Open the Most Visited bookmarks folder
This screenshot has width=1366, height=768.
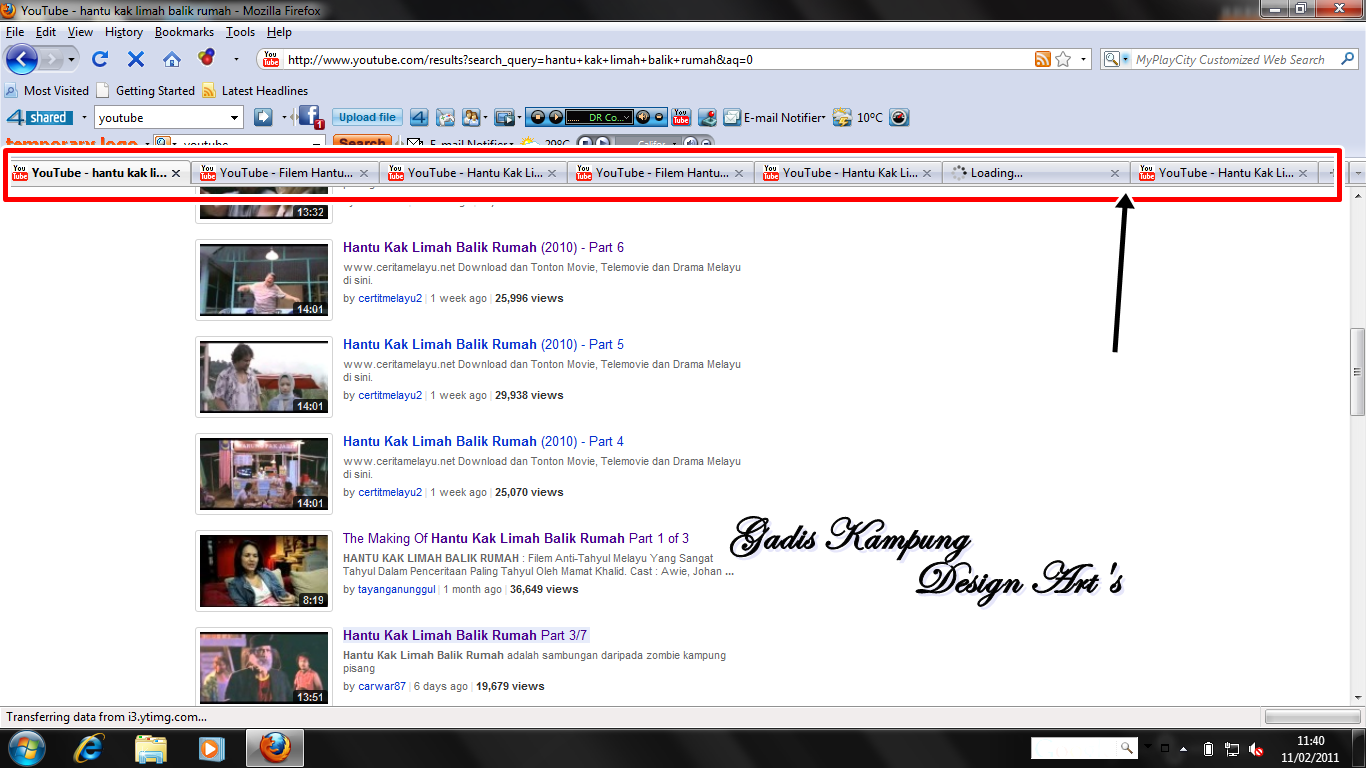tap(47, 90)
